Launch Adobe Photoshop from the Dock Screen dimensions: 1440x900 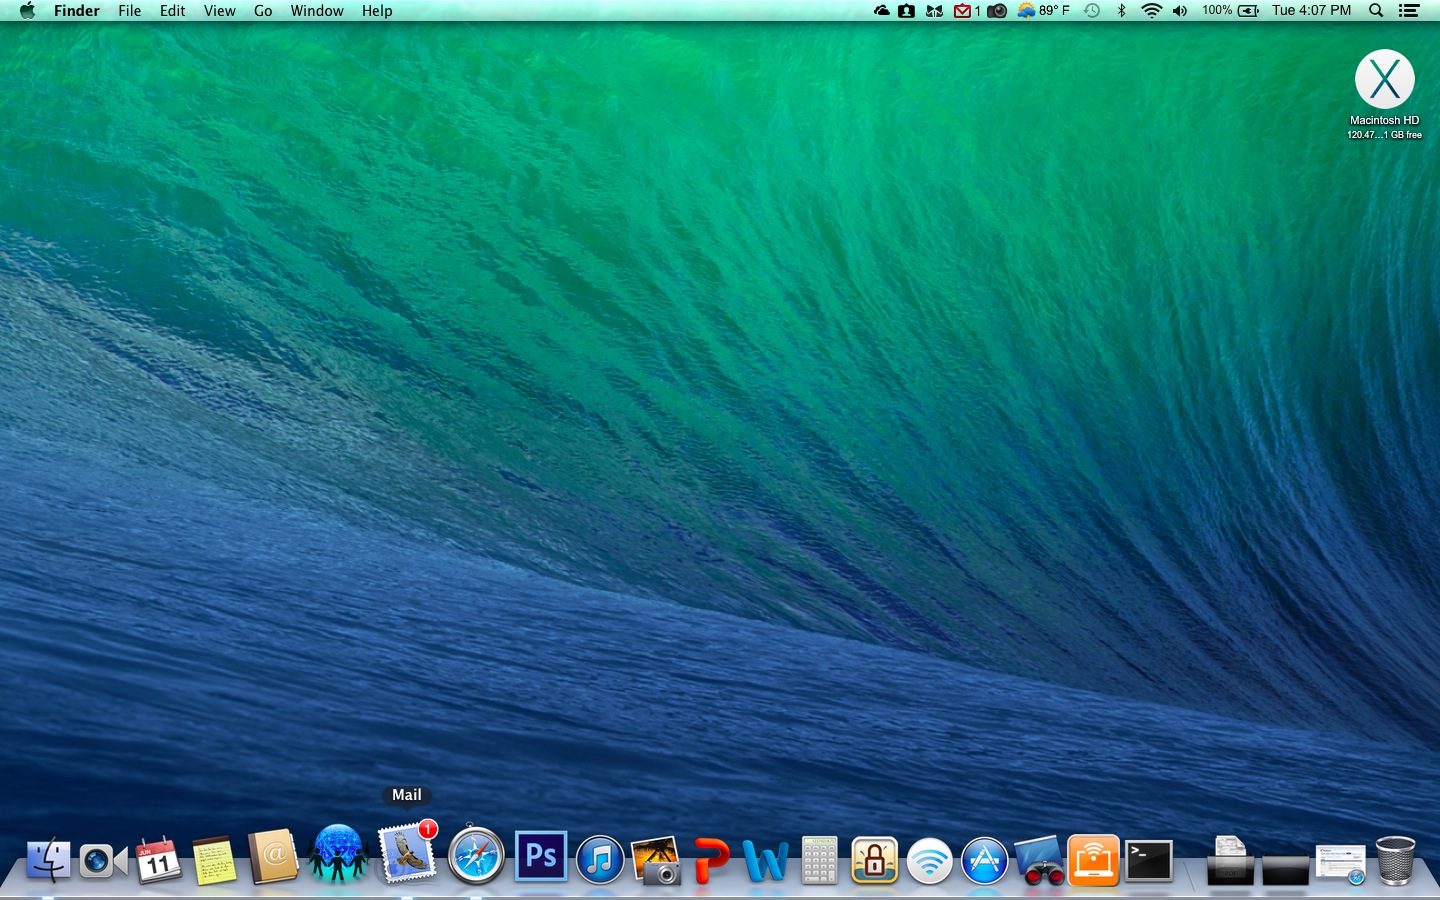[x=541, y=856]
